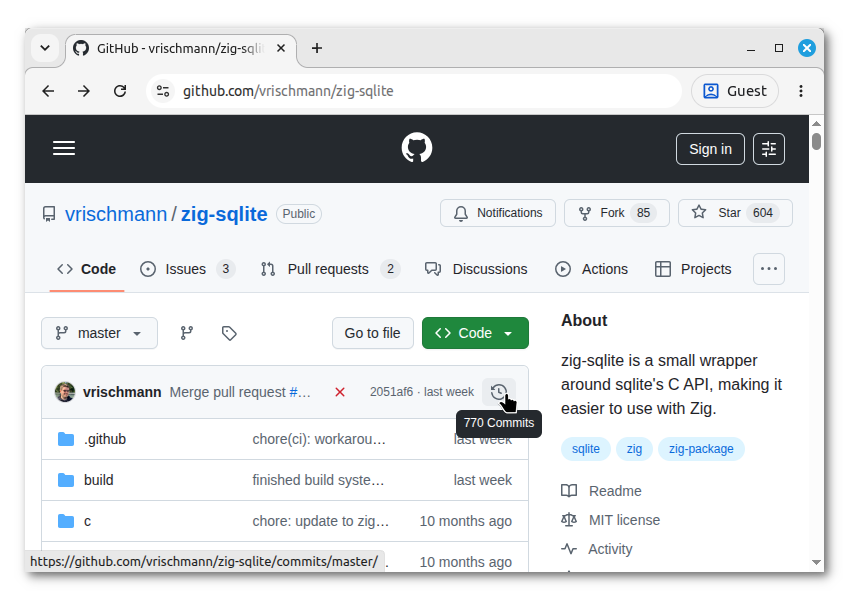Click vrischmann's avatar in commit row
This screenshot has height=600, width=850.
click(65, 391)
